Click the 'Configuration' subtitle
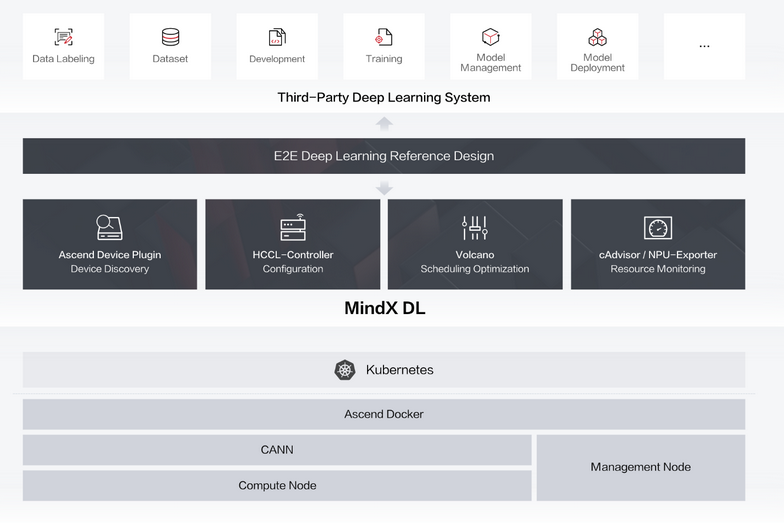The width and height of the screenshot is (784, 523). pyautogui.click(x=293, y=269)
